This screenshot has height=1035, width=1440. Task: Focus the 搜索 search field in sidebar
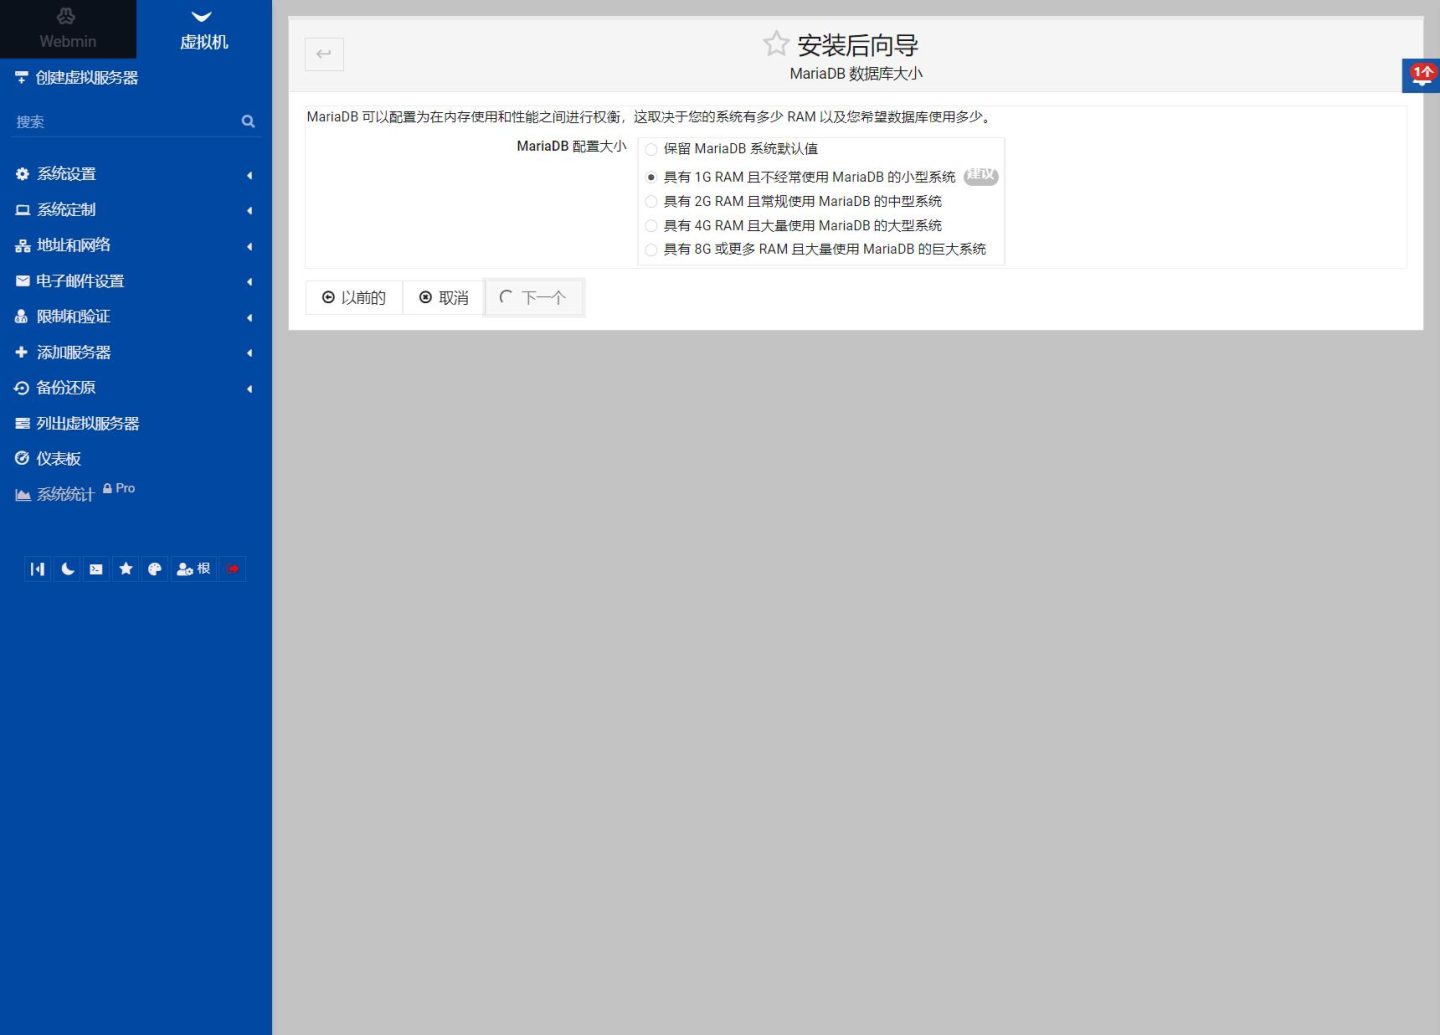[x=126, y=122]
